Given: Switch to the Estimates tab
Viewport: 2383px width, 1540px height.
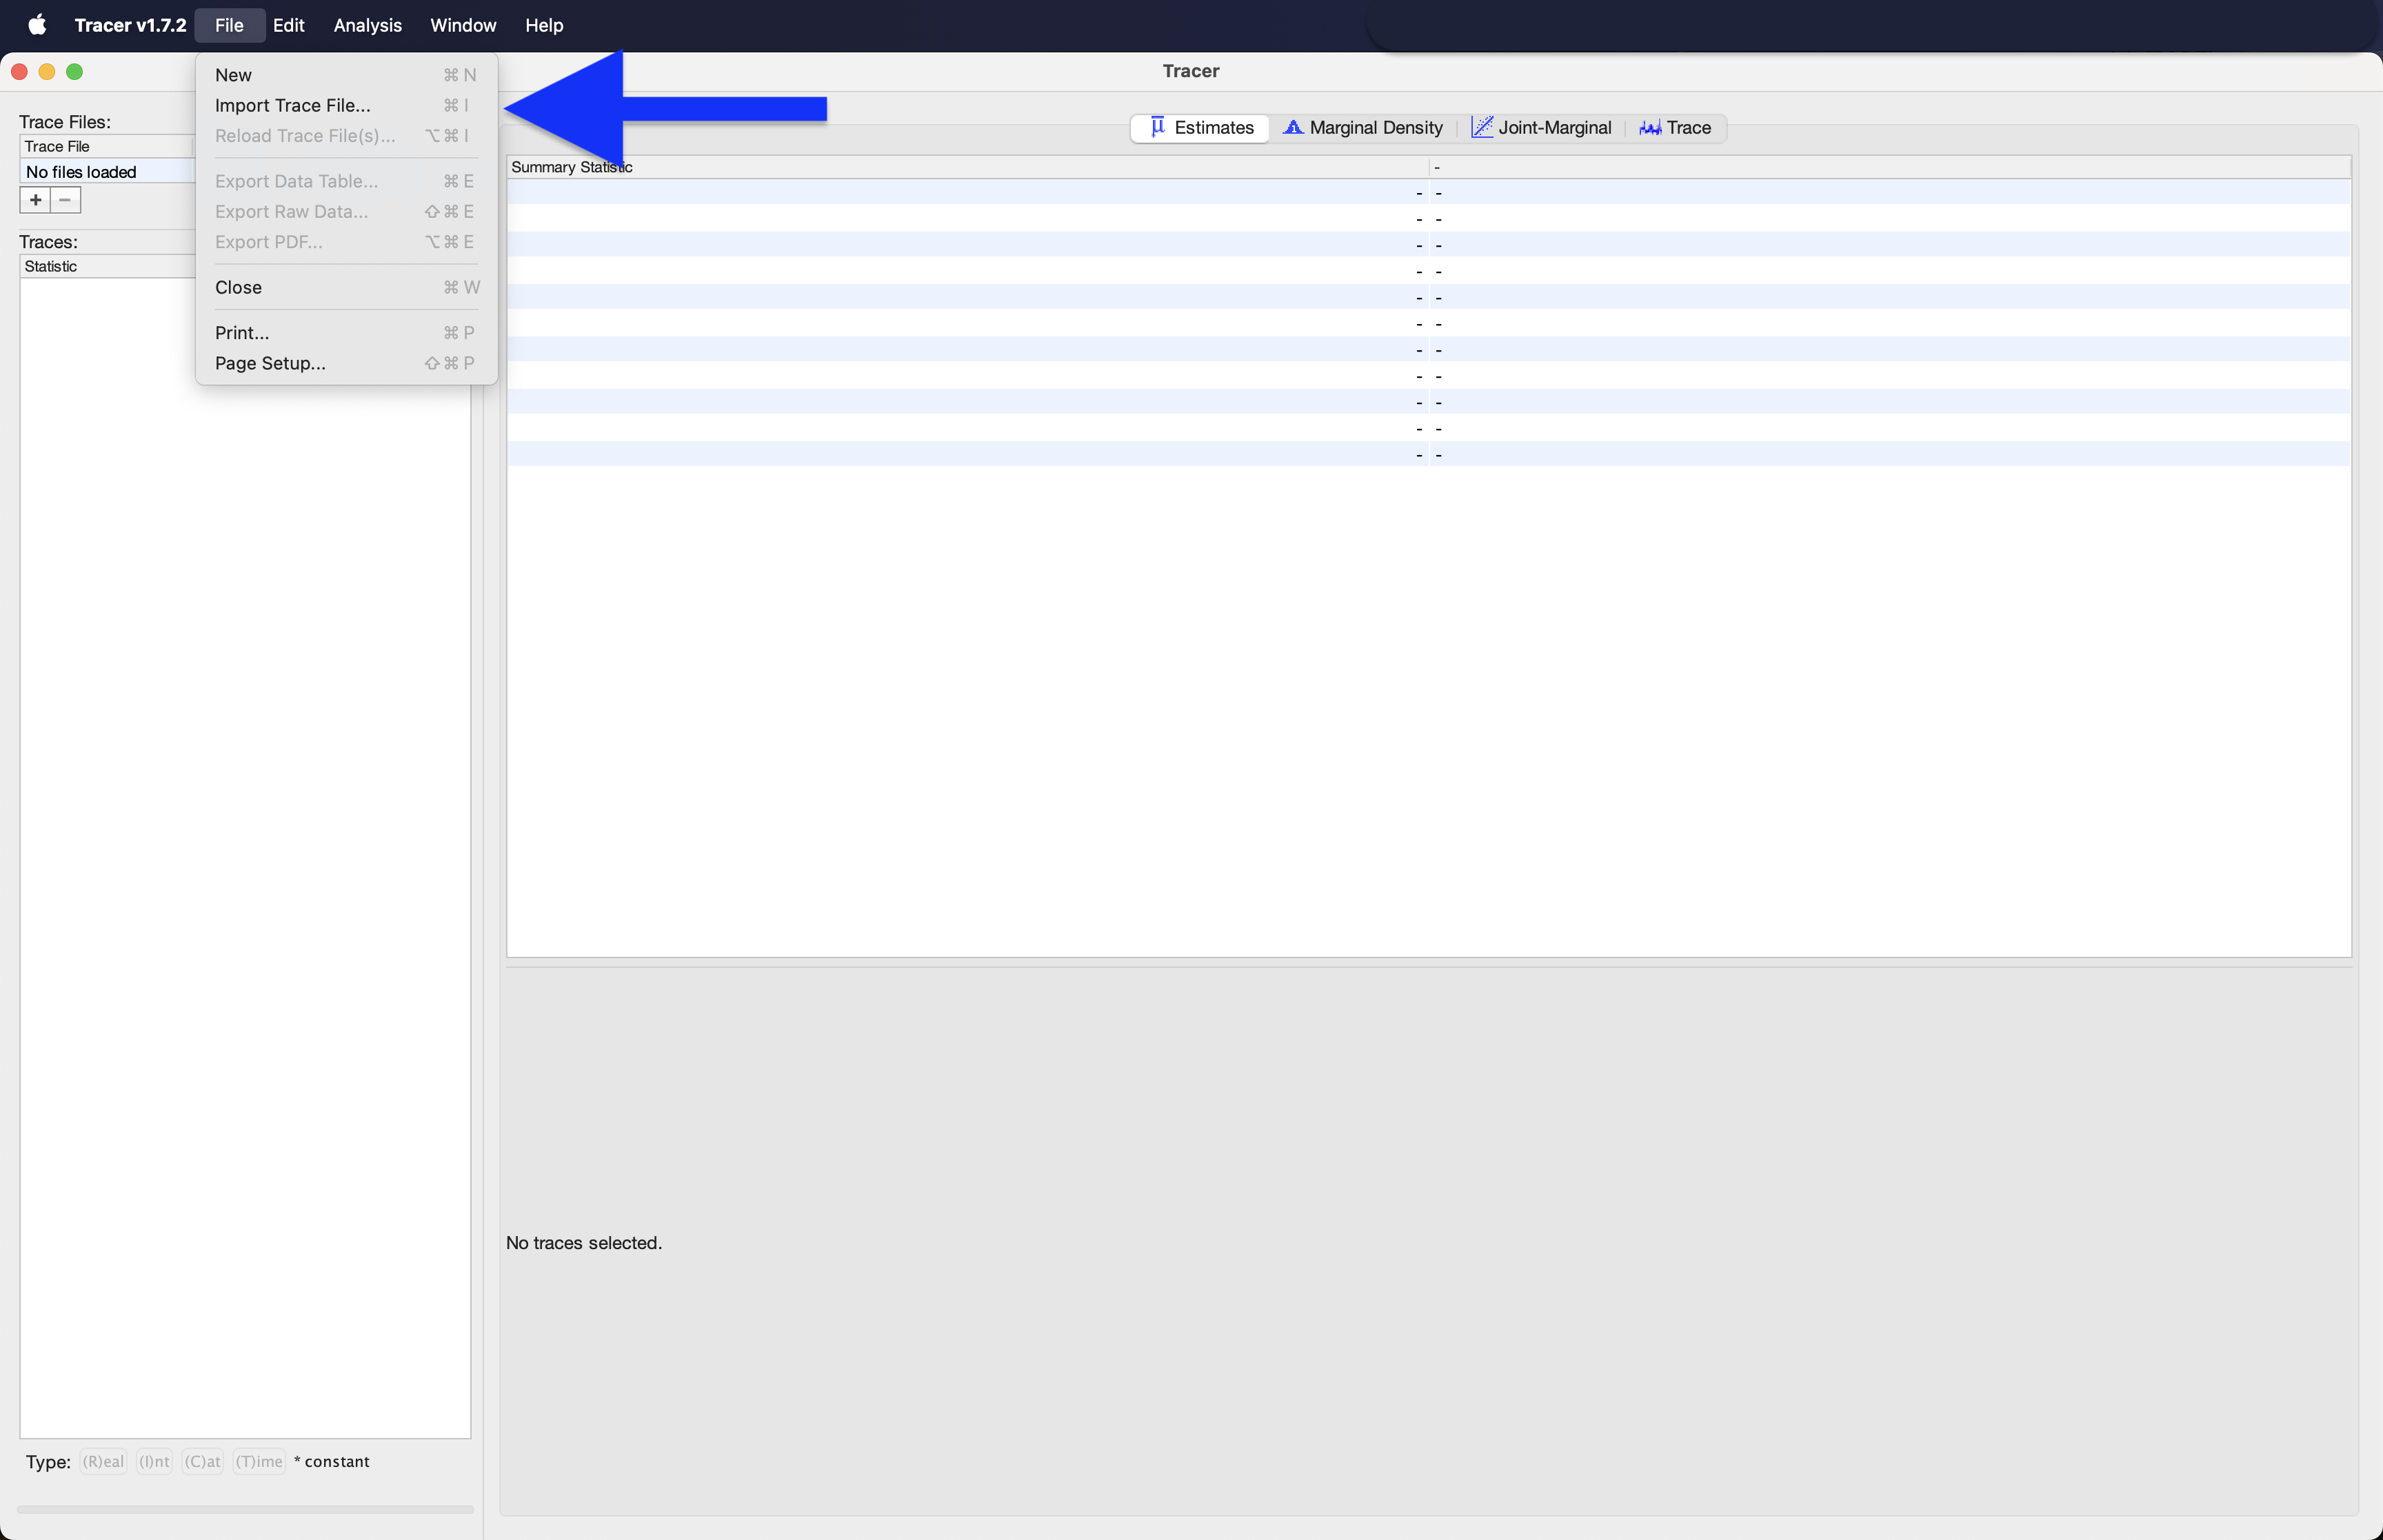Looking at the screenshot, I should click(x=1200, y=128).
